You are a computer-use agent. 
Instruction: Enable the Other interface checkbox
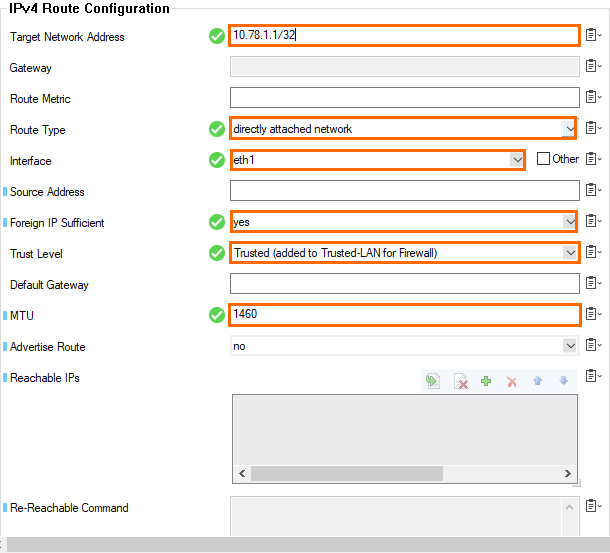pyautogui.click(x=543, y=159)
